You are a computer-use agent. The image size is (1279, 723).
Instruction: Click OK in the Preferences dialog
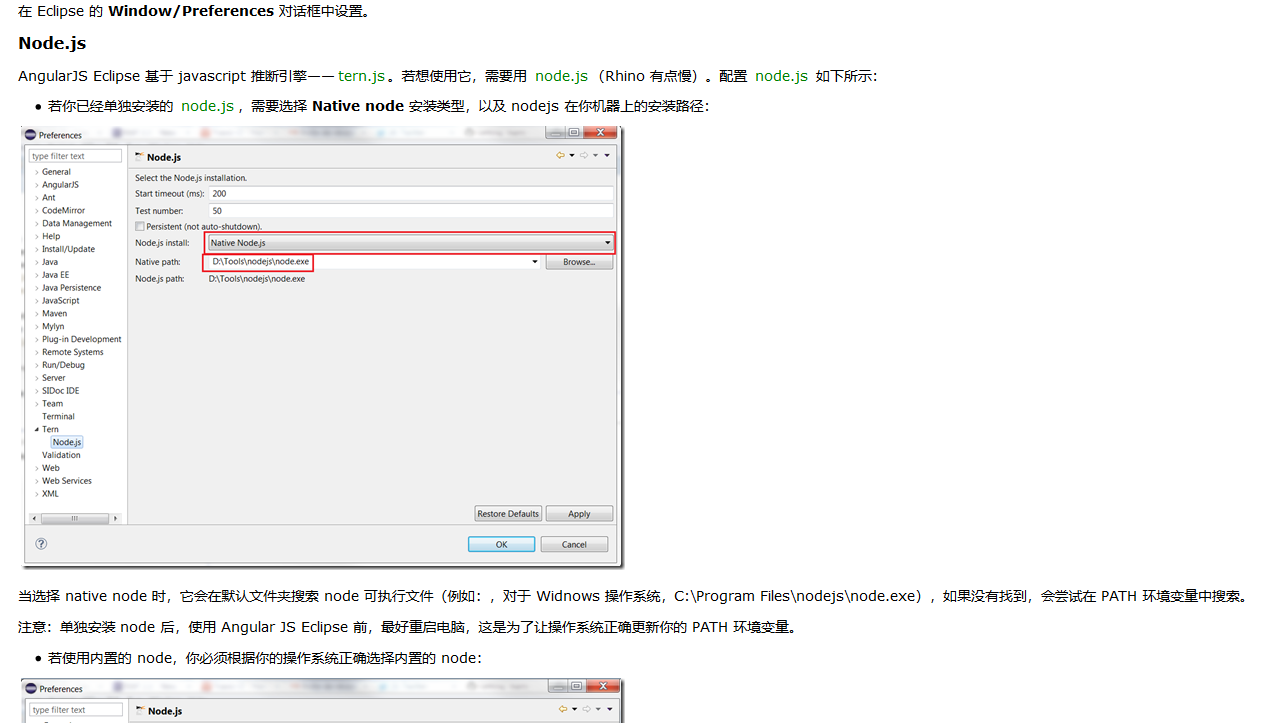tap(501, 545)
